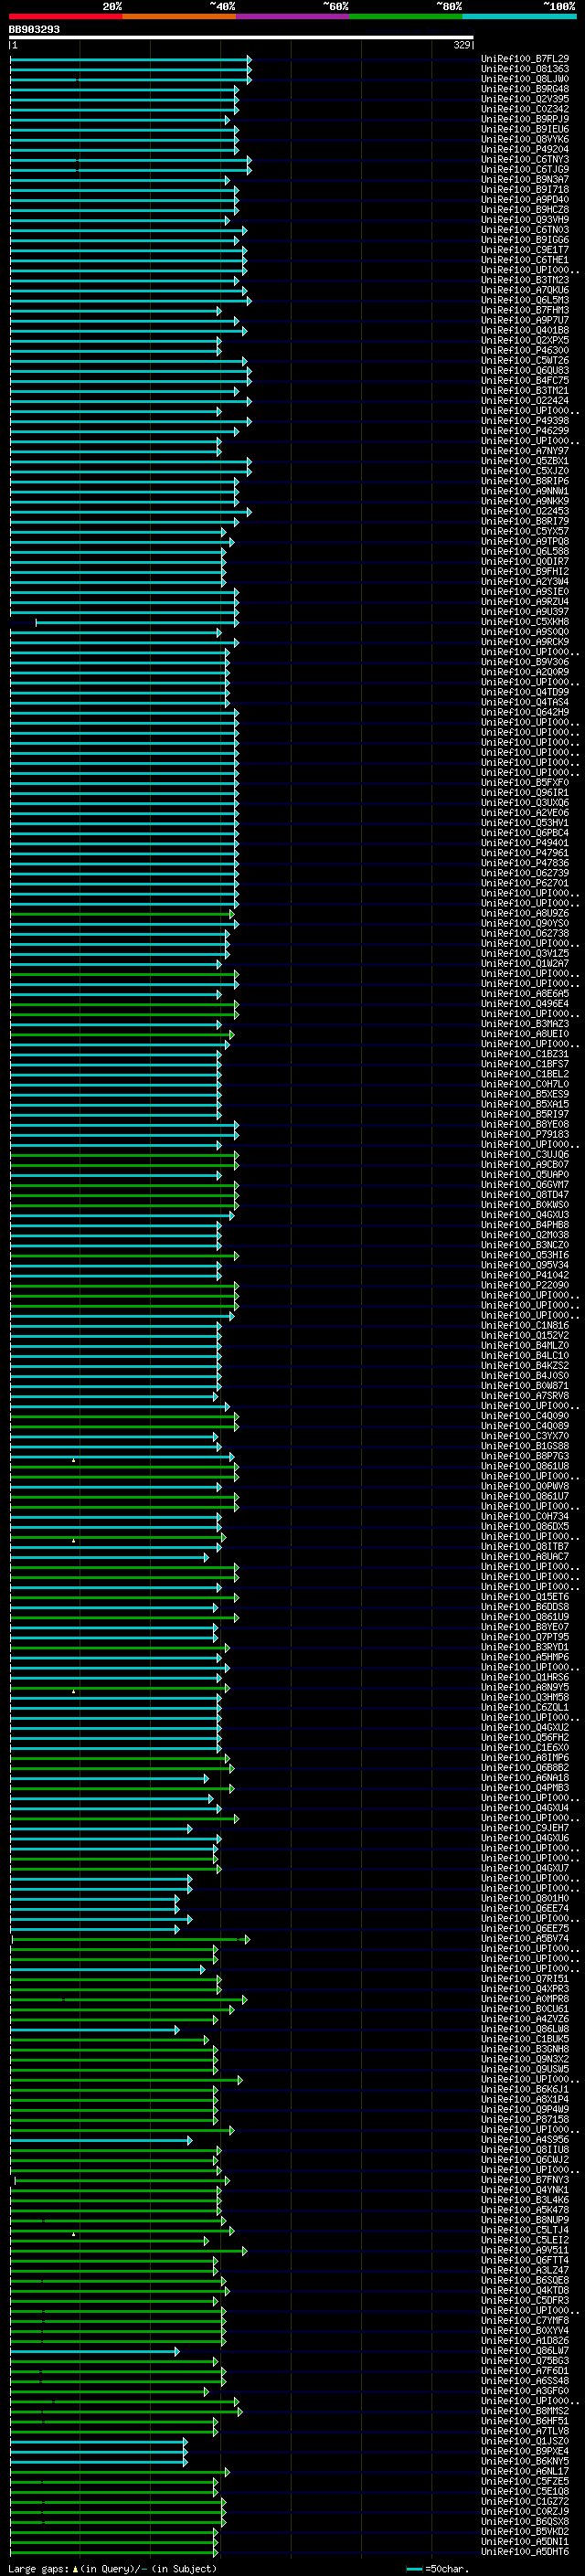Click hit UniRef100_Q6L5M3

tap(525, 300)
